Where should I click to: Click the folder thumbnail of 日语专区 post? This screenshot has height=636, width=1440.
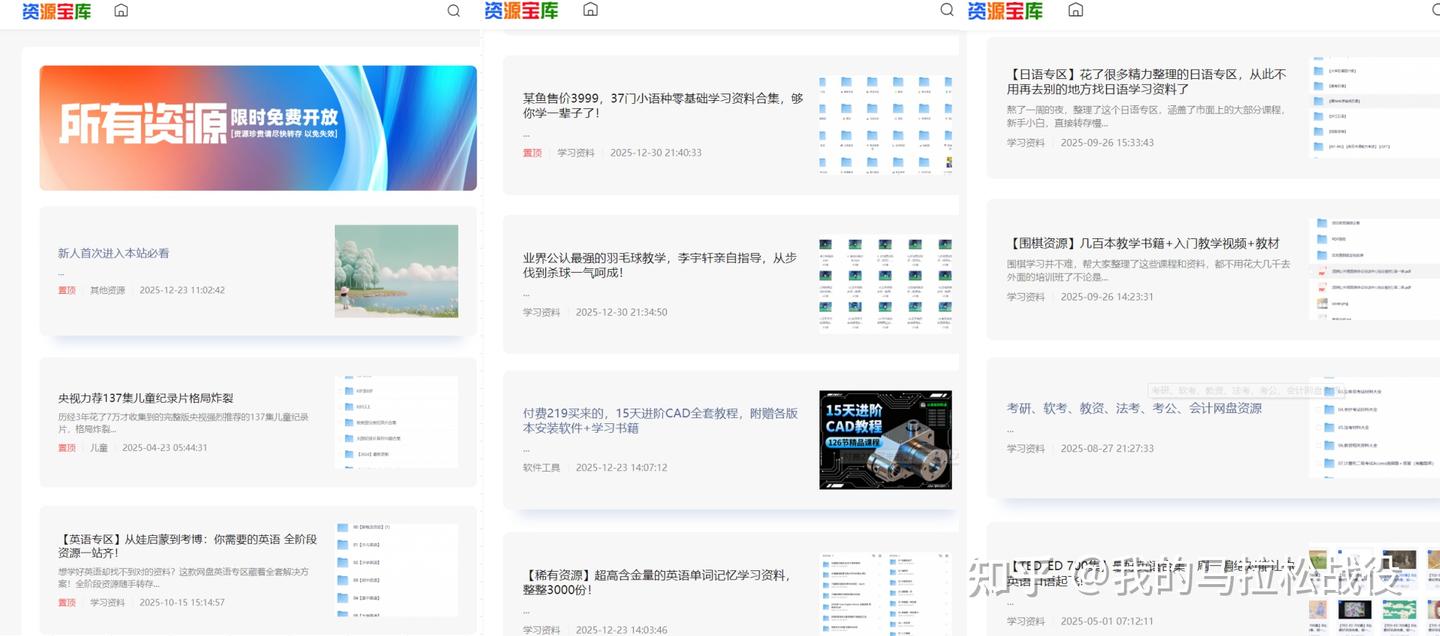click(x=1375, y=105)
